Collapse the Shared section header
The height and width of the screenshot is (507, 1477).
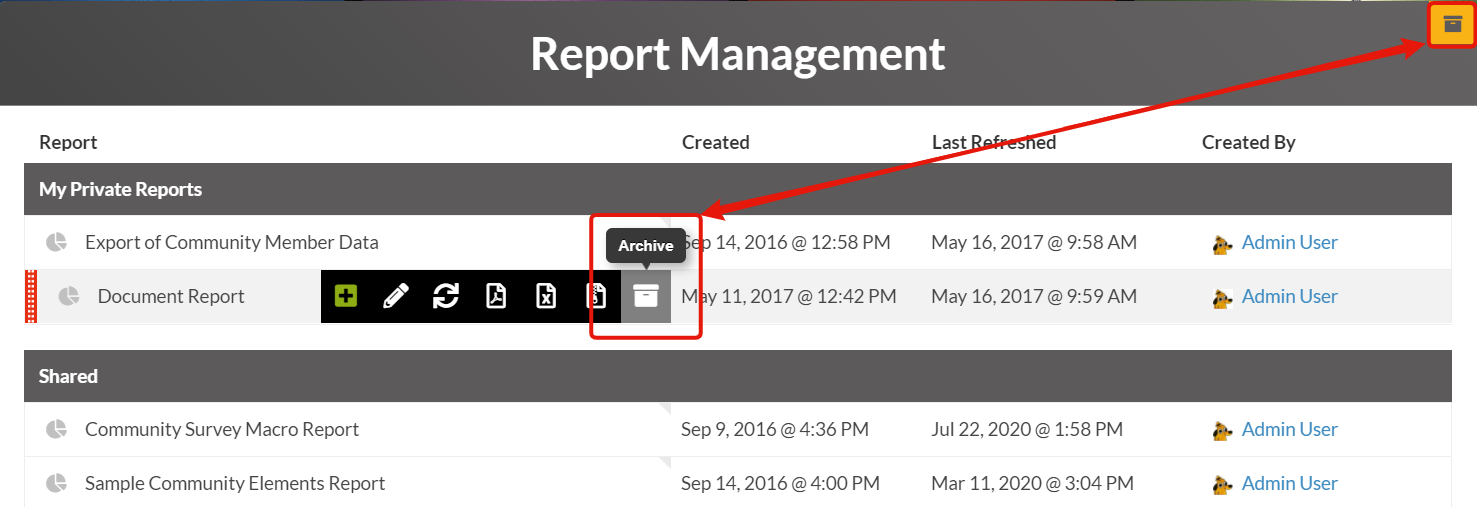coord(68,376)
